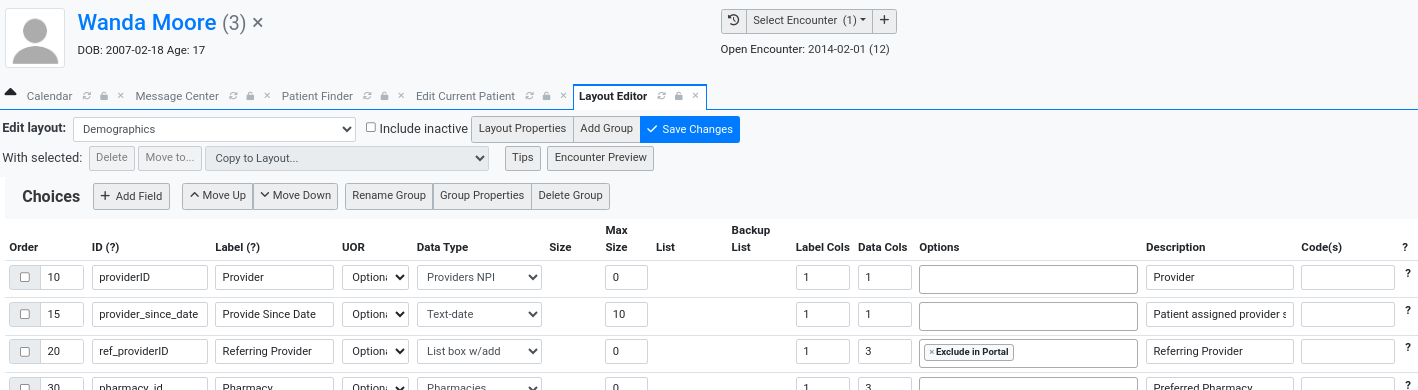Remove the Exclude in Portal option tag
The image size is (1418, 390).
tap(931, 352)
